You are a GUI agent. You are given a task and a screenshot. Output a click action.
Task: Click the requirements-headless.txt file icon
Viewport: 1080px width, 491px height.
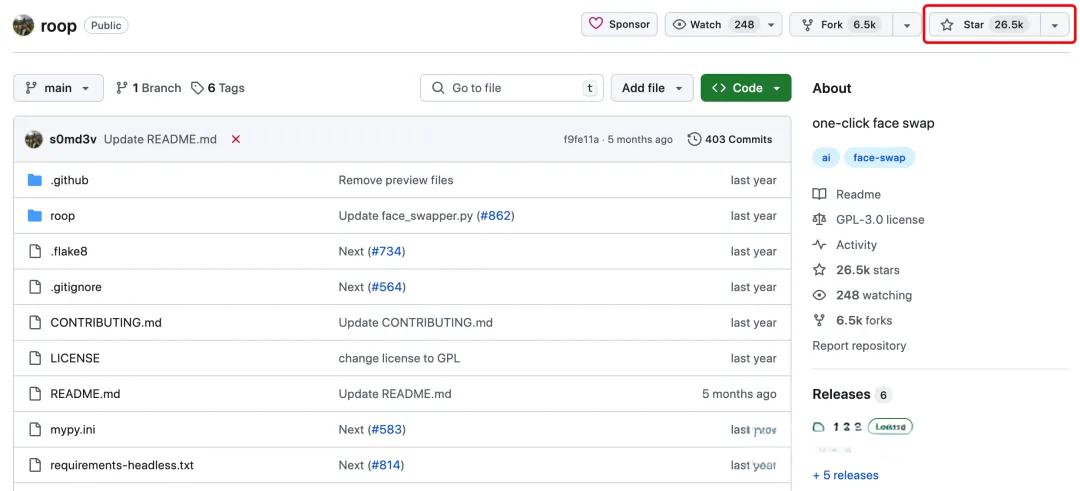tap(35, 466)
